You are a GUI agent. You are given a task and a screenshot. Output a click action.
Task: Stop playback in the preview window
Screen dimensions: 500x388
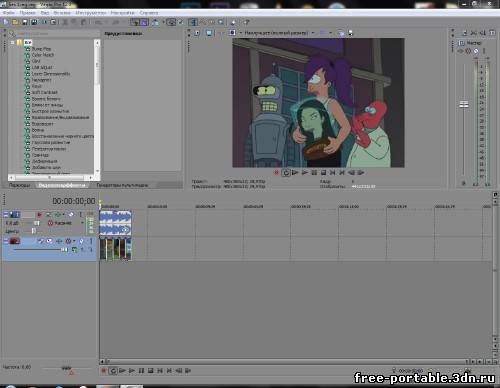323,172
